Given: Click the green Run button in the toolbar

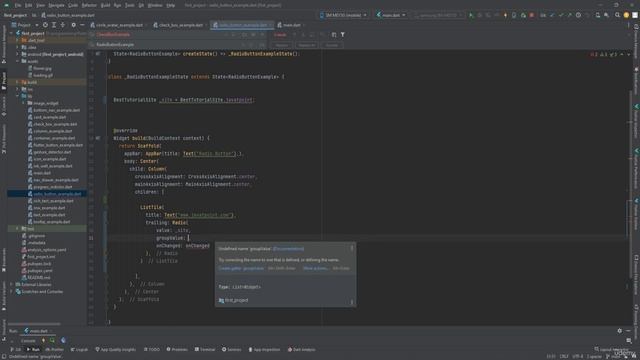Looking at the screenshot, I should pyautogui.click(x=471, y=15).
